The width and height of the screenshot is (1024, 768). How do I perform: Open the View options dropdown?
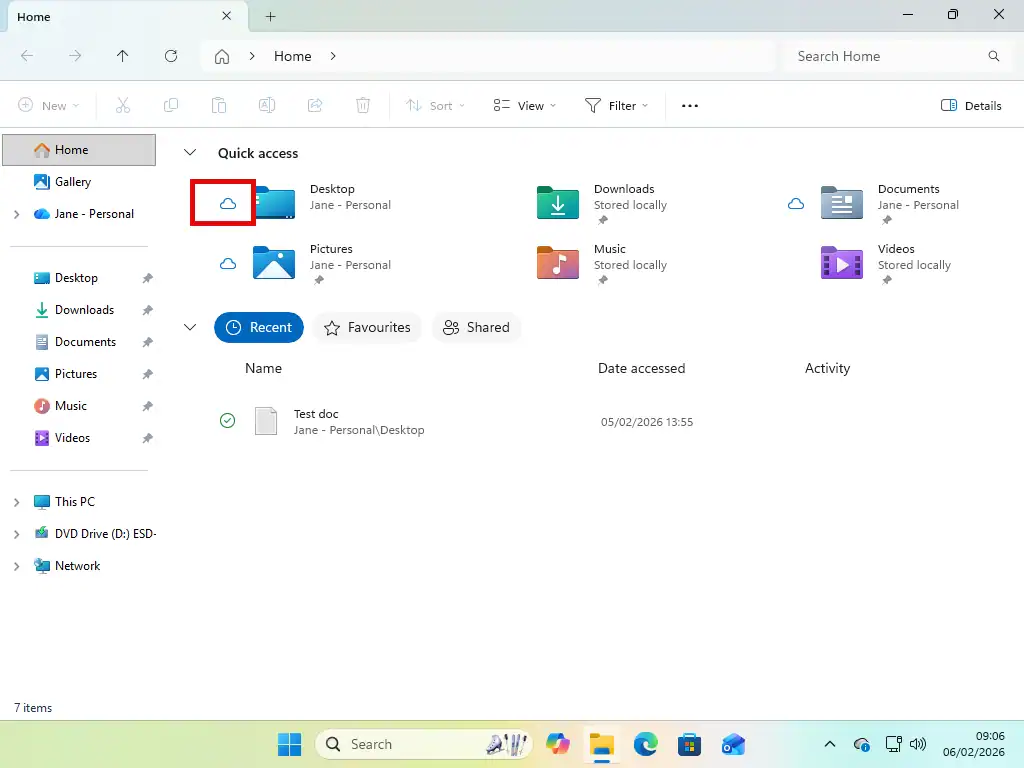[x=523, y=105]
